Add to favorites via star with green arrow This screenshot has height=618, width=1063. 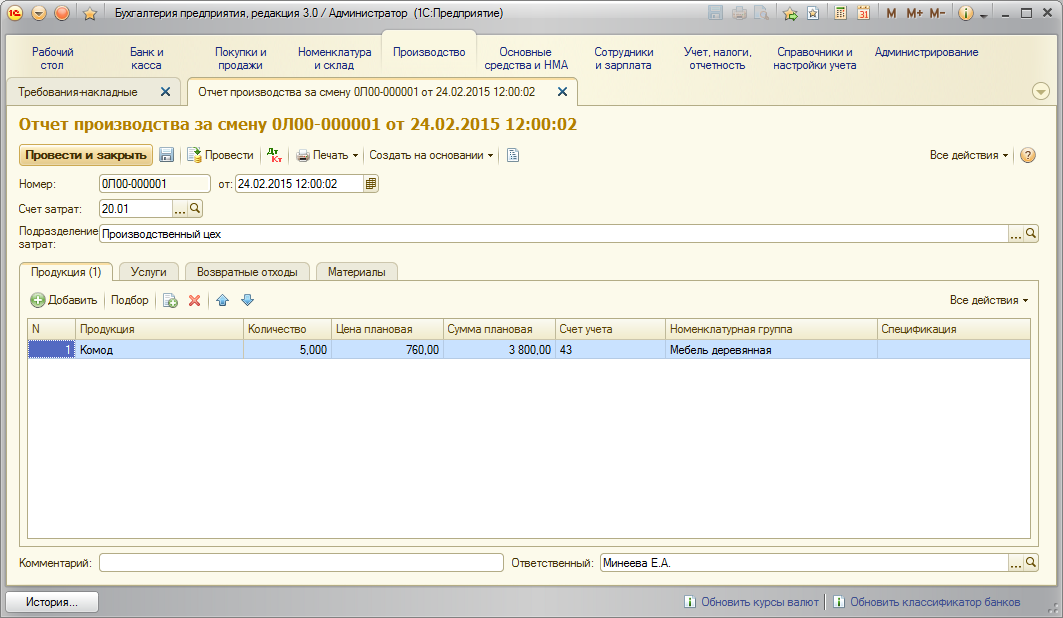click(x=790, y=13)
